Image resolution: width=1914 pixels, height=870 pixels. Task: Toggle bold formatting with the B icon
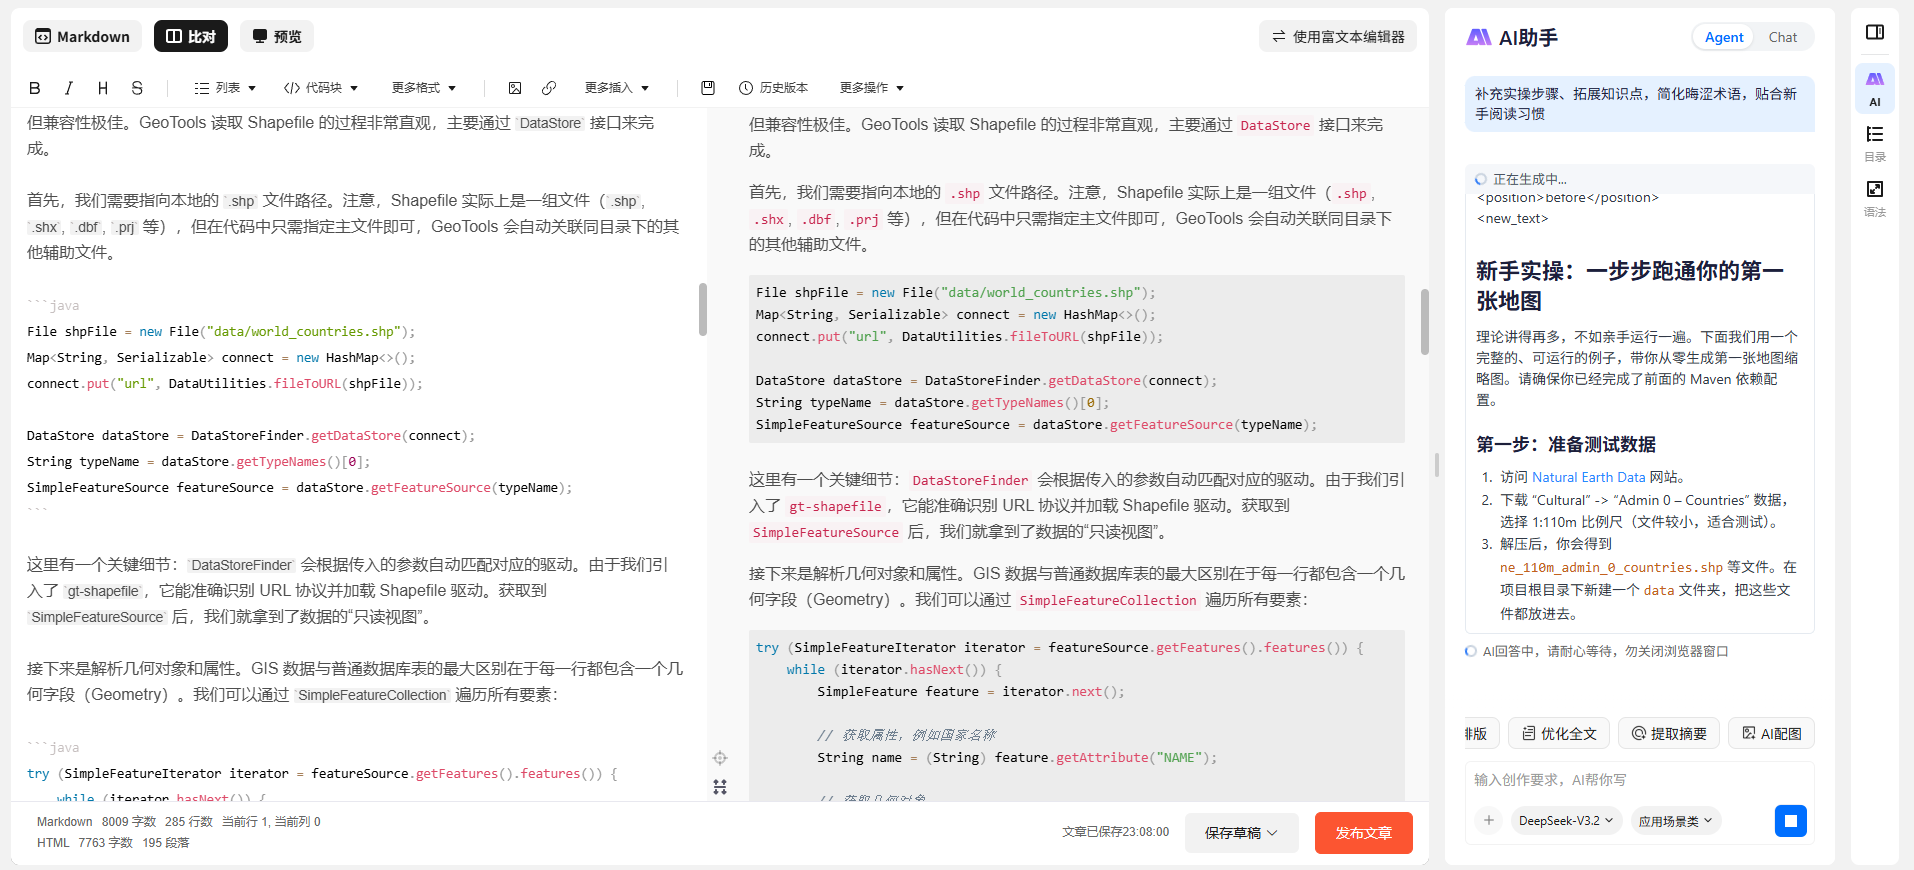[x=35, y=88]
